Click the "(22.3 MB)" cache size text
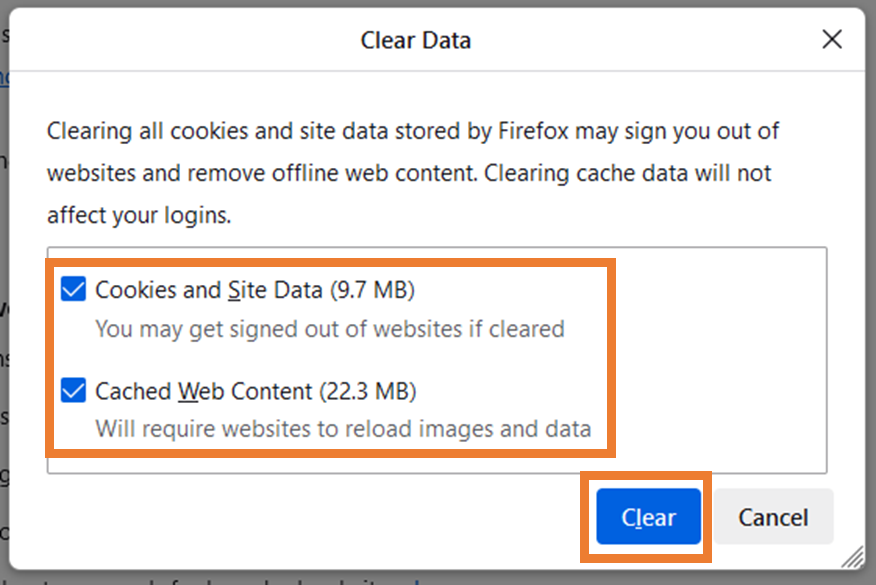Image resolution: width=876 pixels, height=585 pixels. (368, 390)
